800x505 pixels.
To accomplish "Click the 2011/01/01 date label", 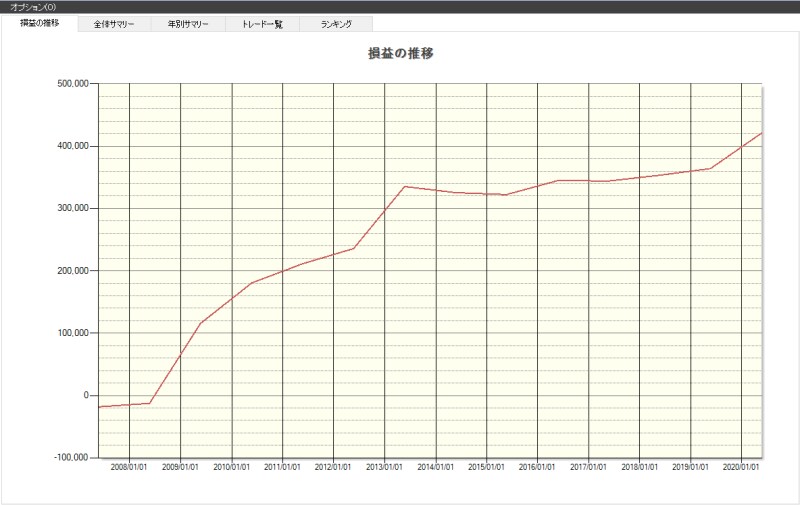I will pos(282,467).
